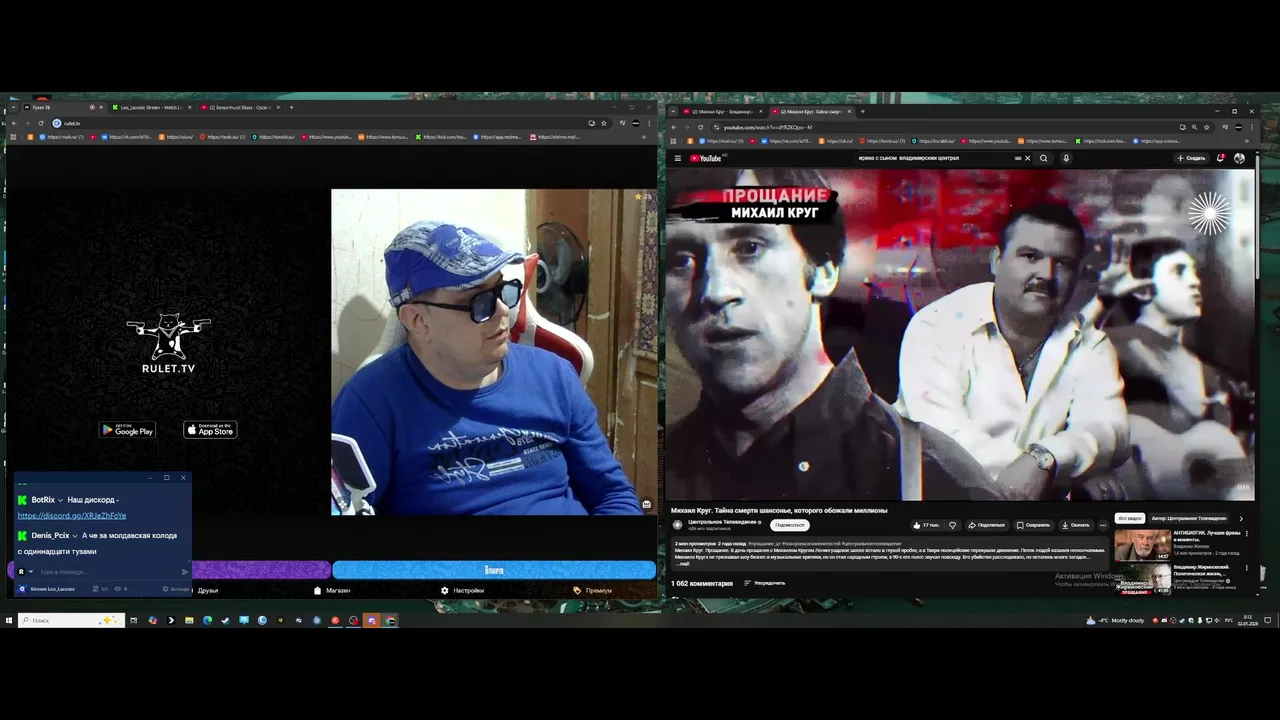Open the Упорядочить comment sort menu
This screenshot has height=720, width=1280.
click(x=766, y=583)
